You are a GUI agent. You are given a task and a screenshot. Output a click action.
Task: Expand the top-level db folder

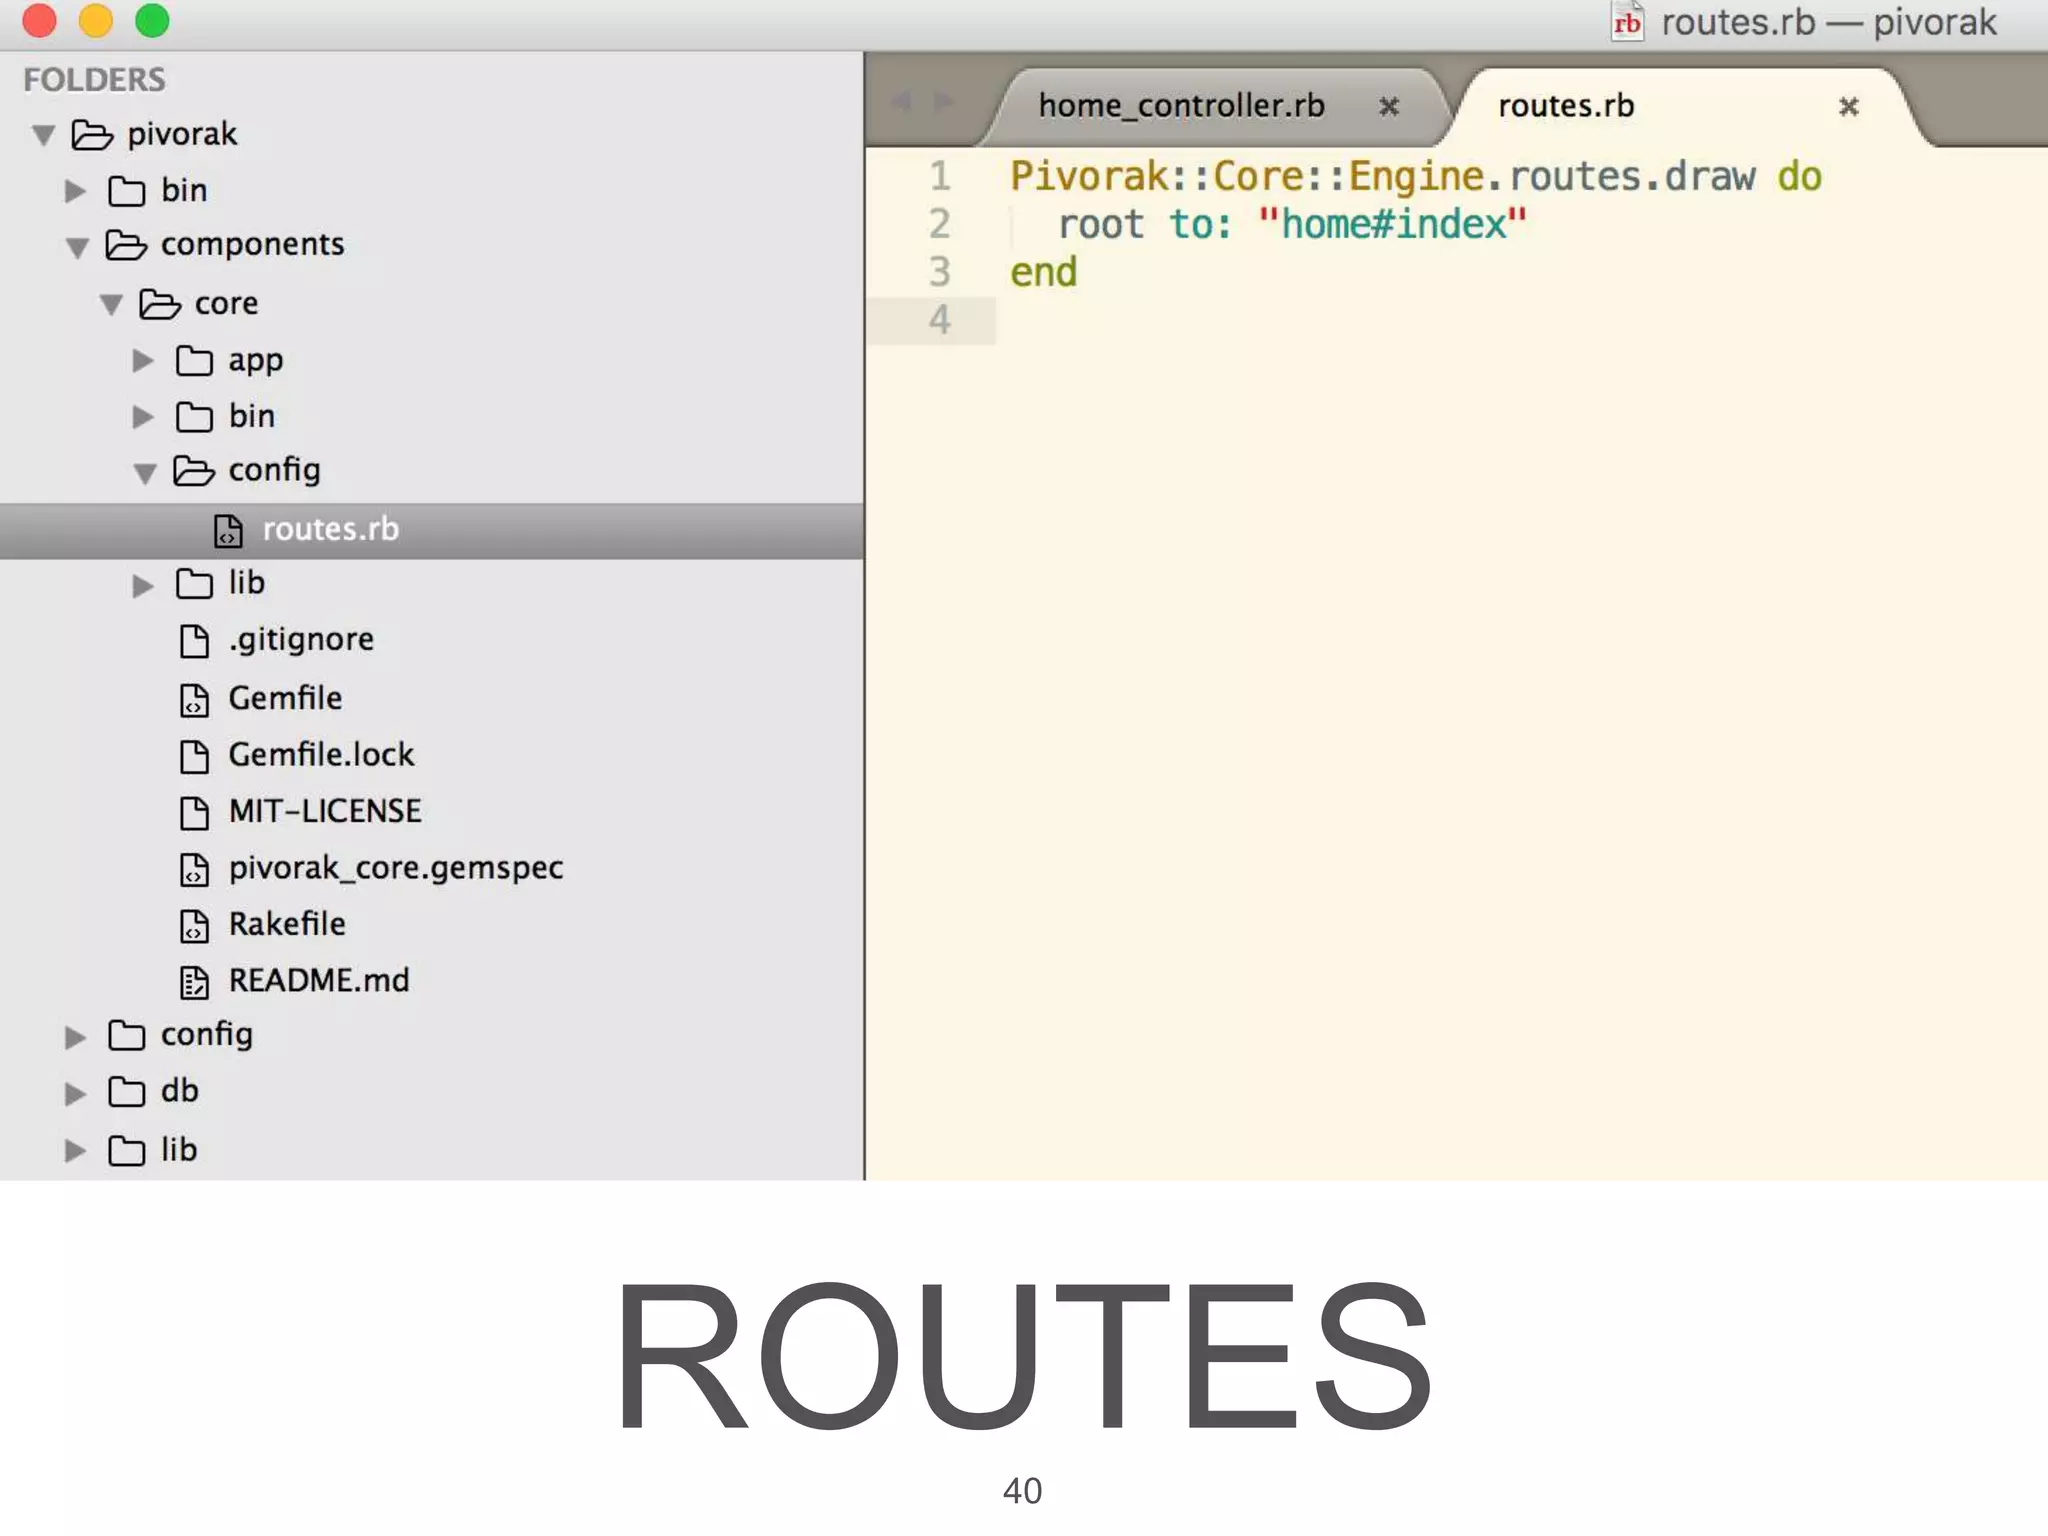coord(75,1093)
